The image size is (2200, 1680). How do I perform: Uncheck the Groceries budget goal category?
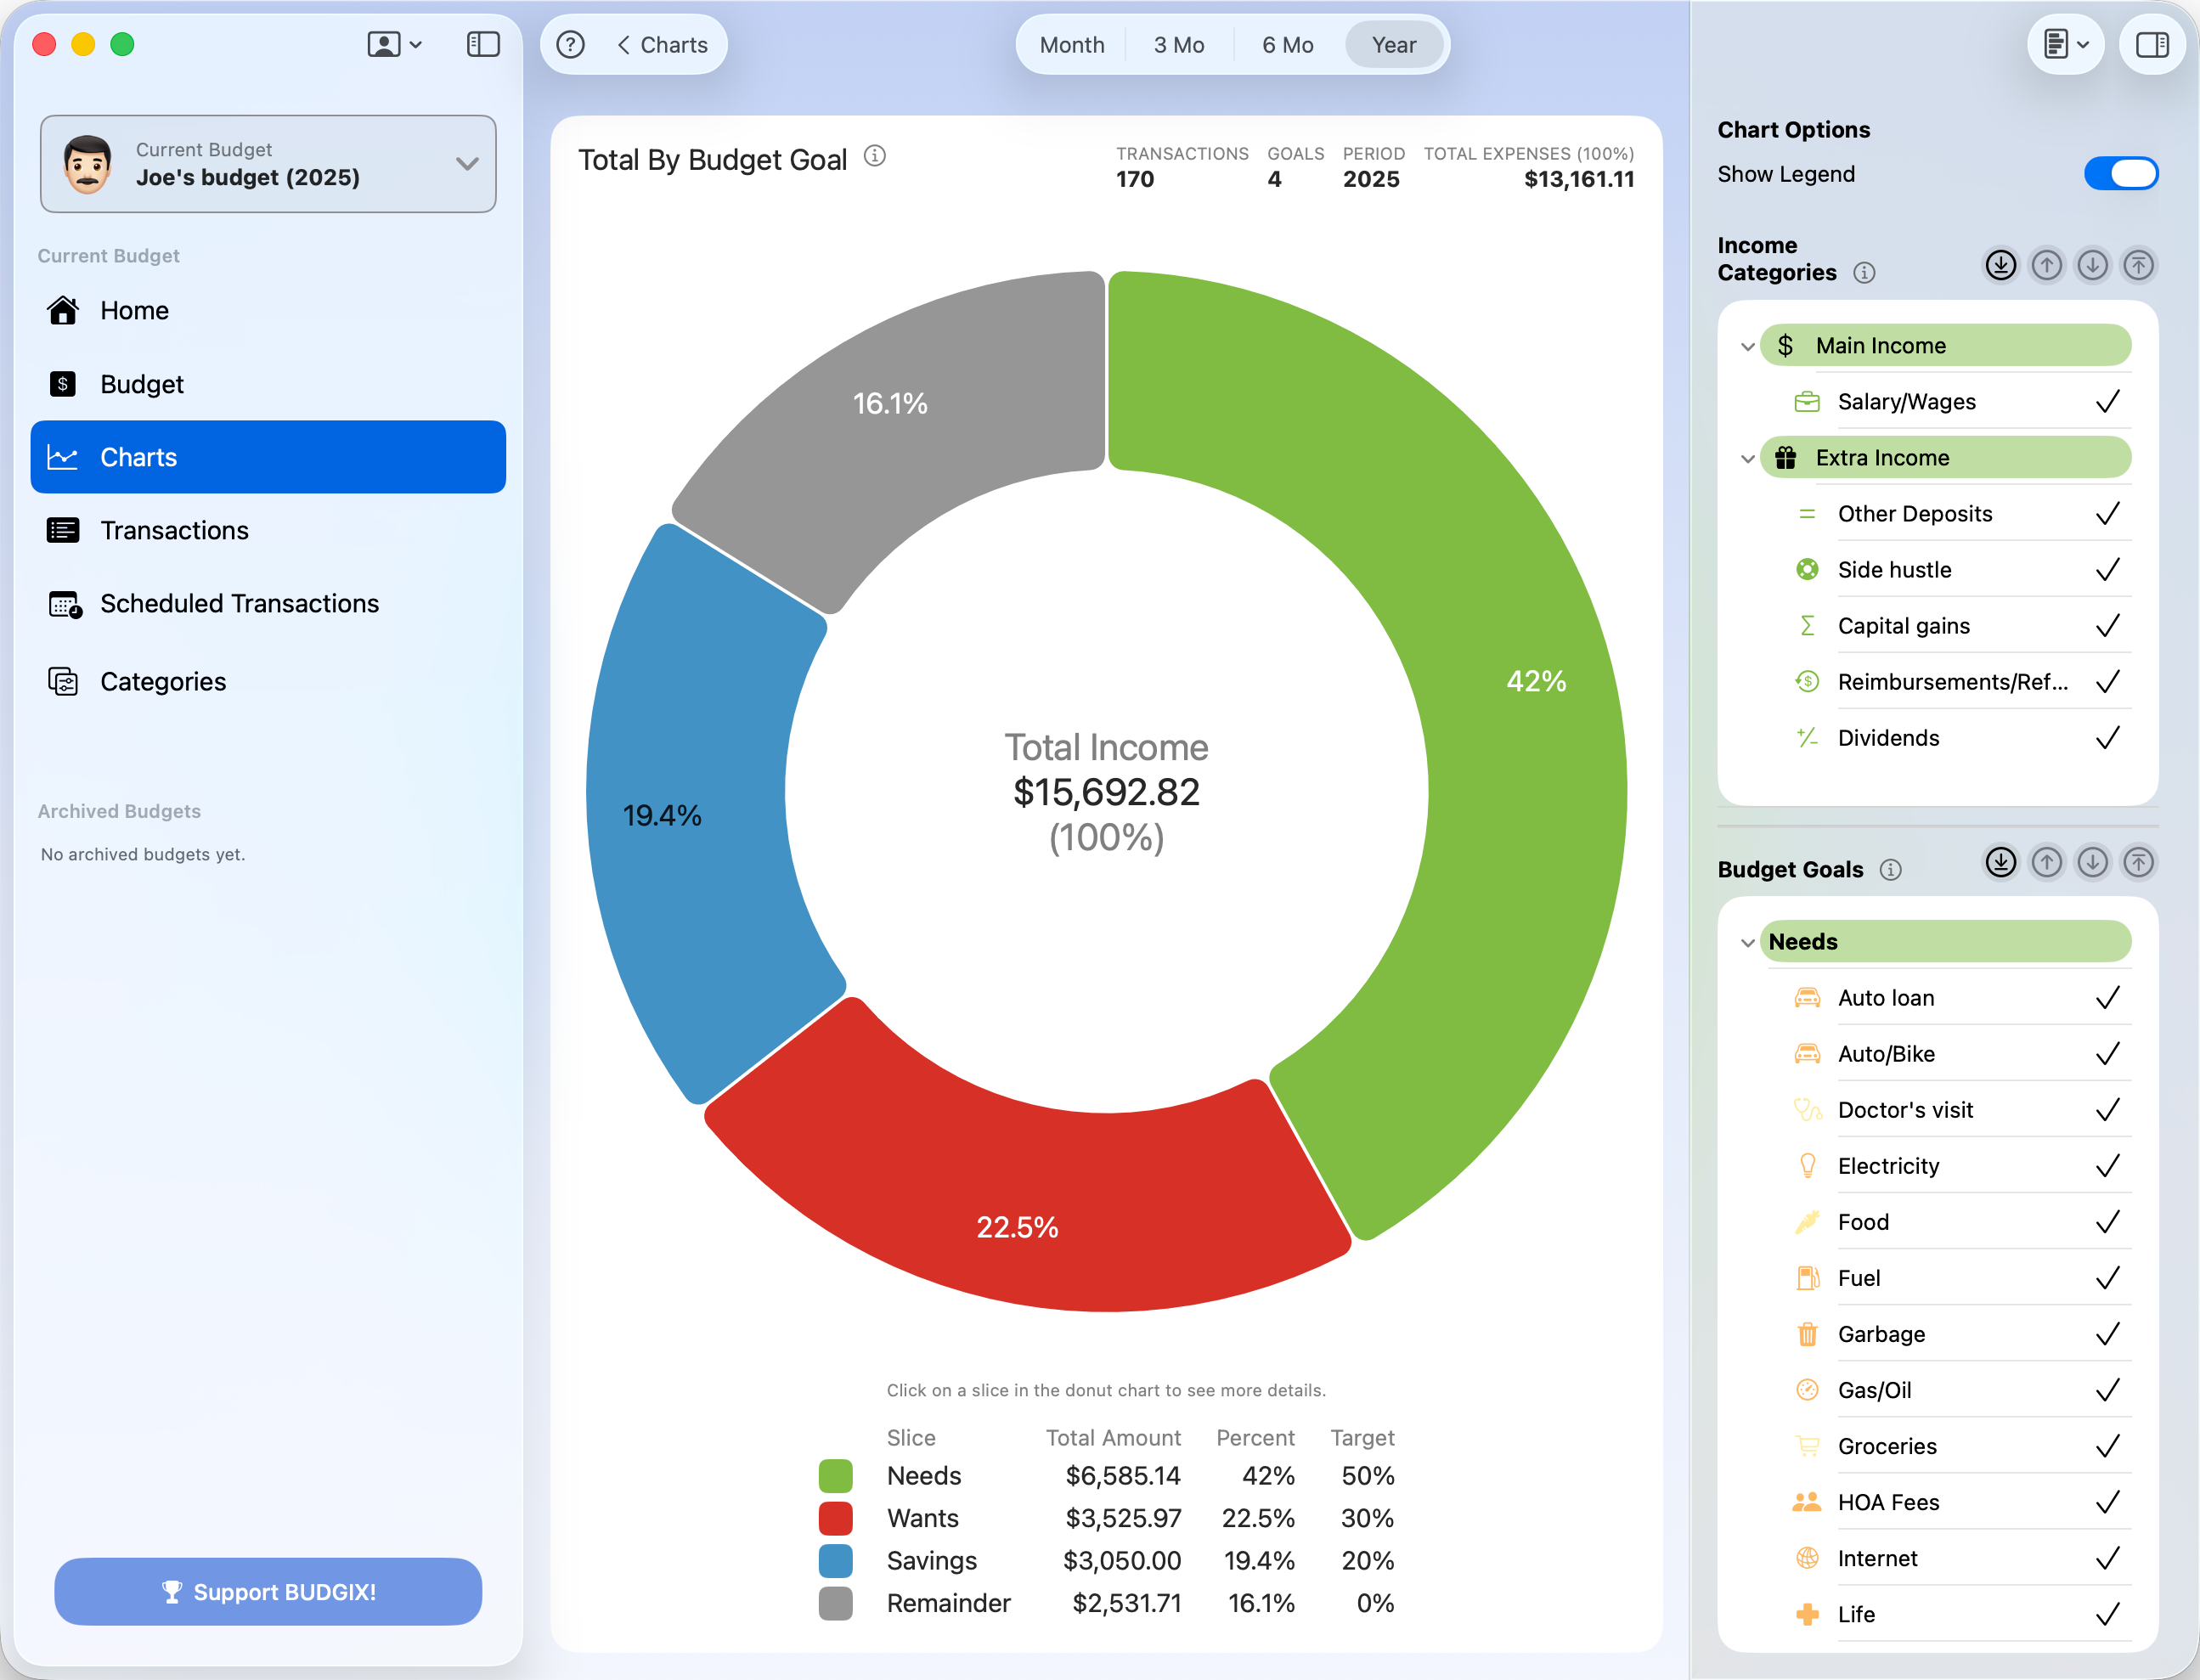tap(2107, 1447)
